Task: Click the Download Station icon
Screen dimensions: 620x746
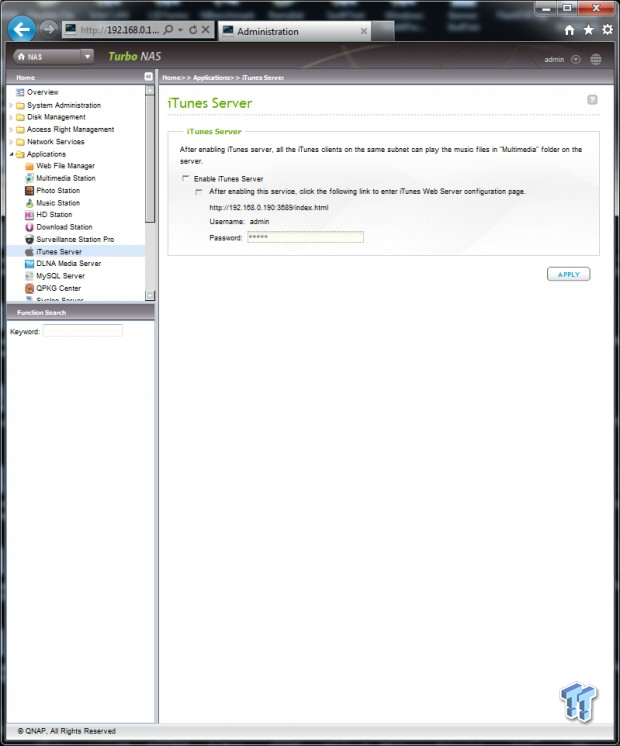Action: (29, 227)
